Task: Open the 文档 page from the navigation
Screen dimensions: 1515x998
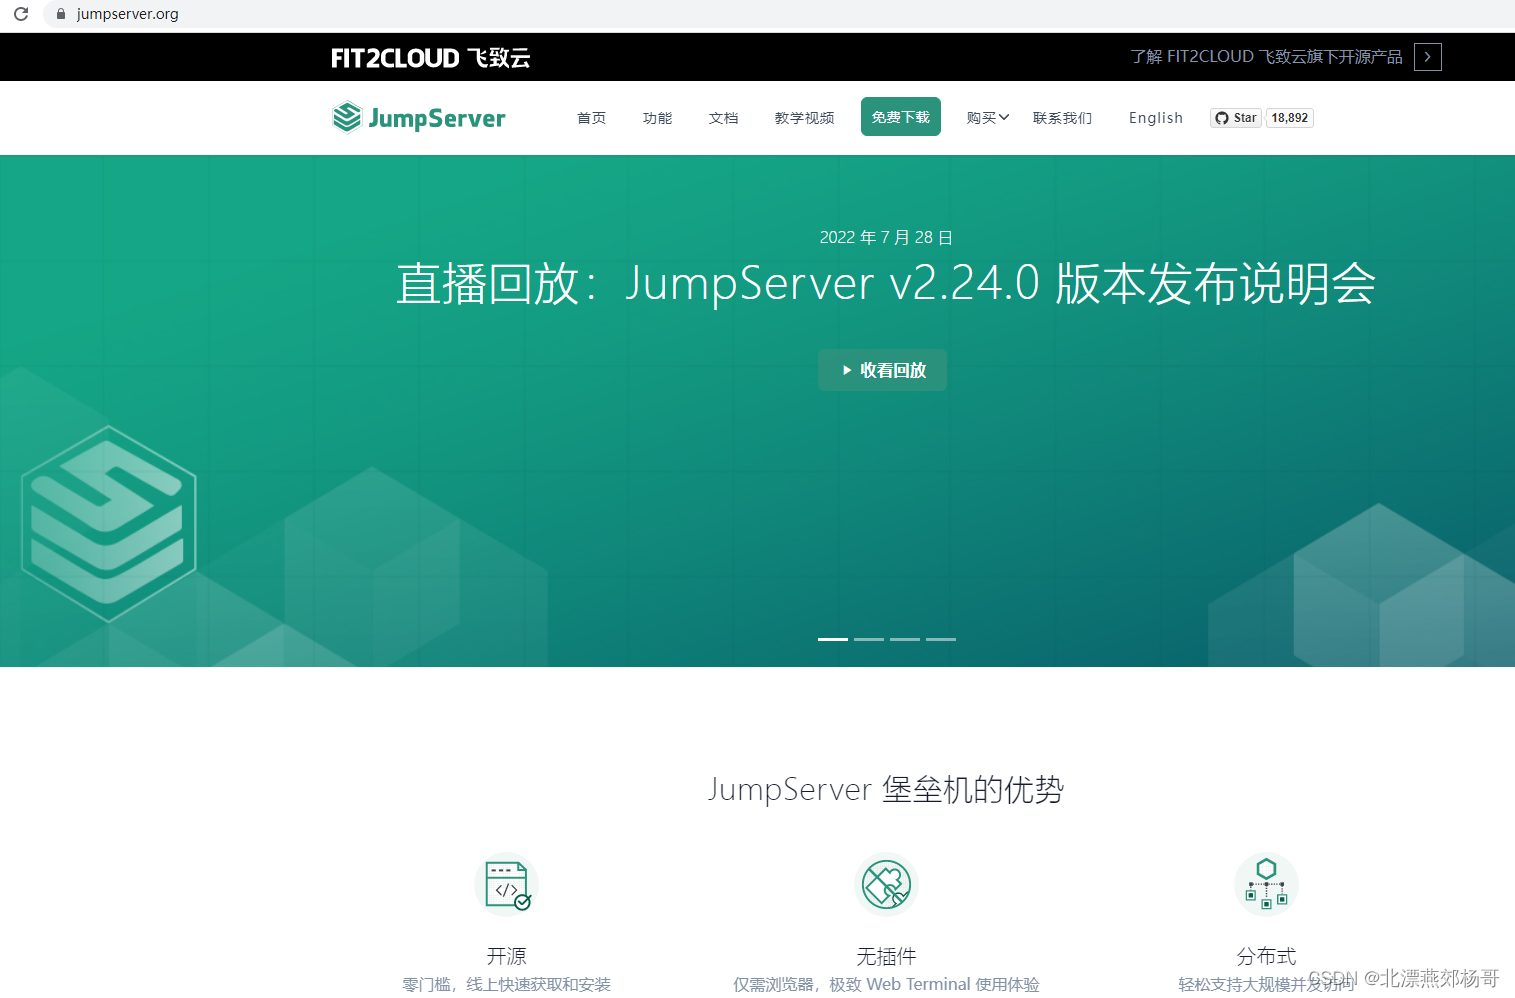Action: (x=723, y=117)
